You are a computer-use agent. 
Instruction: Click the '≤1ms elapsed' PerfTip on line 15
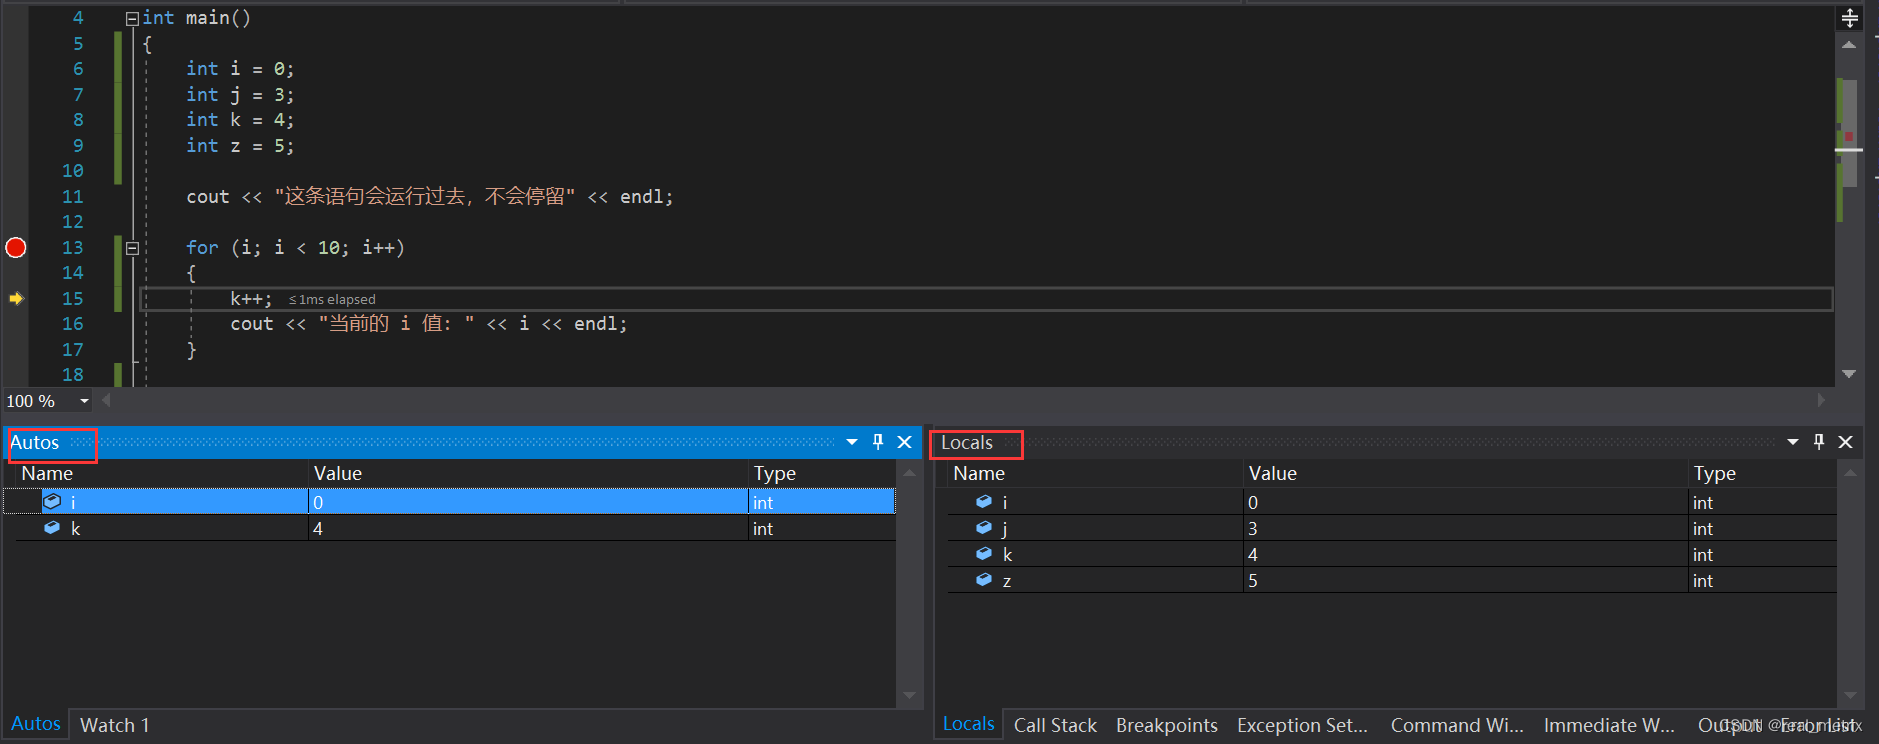click(332, 299)
